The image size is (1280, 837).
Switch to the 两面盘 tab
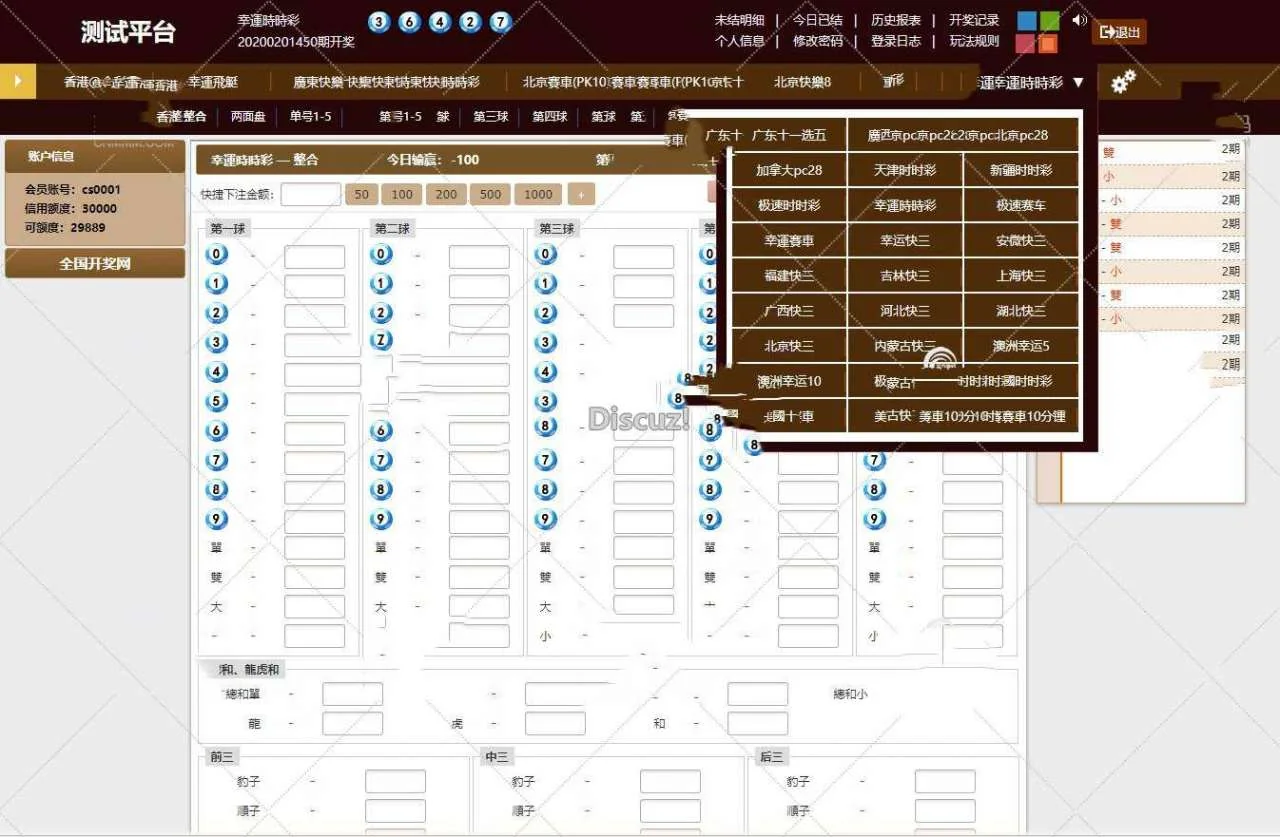248,117
